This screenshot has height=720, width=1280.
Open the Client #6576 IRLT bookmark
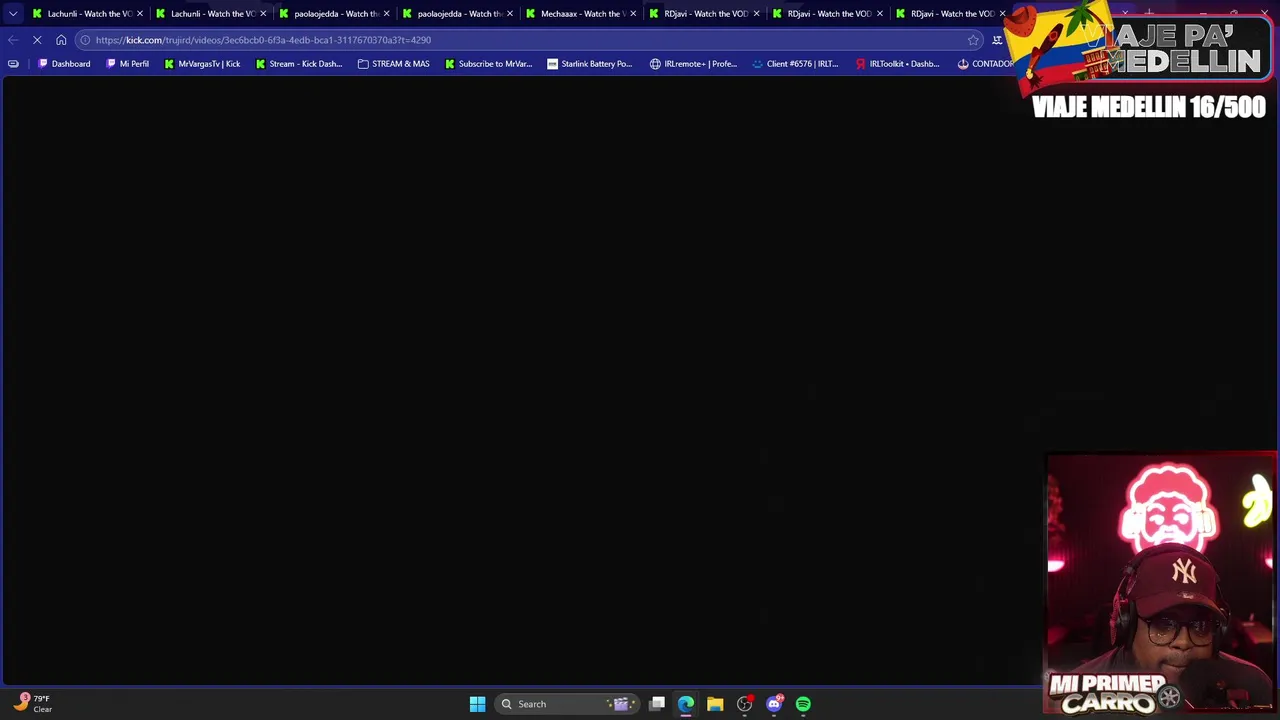(795, 64)
